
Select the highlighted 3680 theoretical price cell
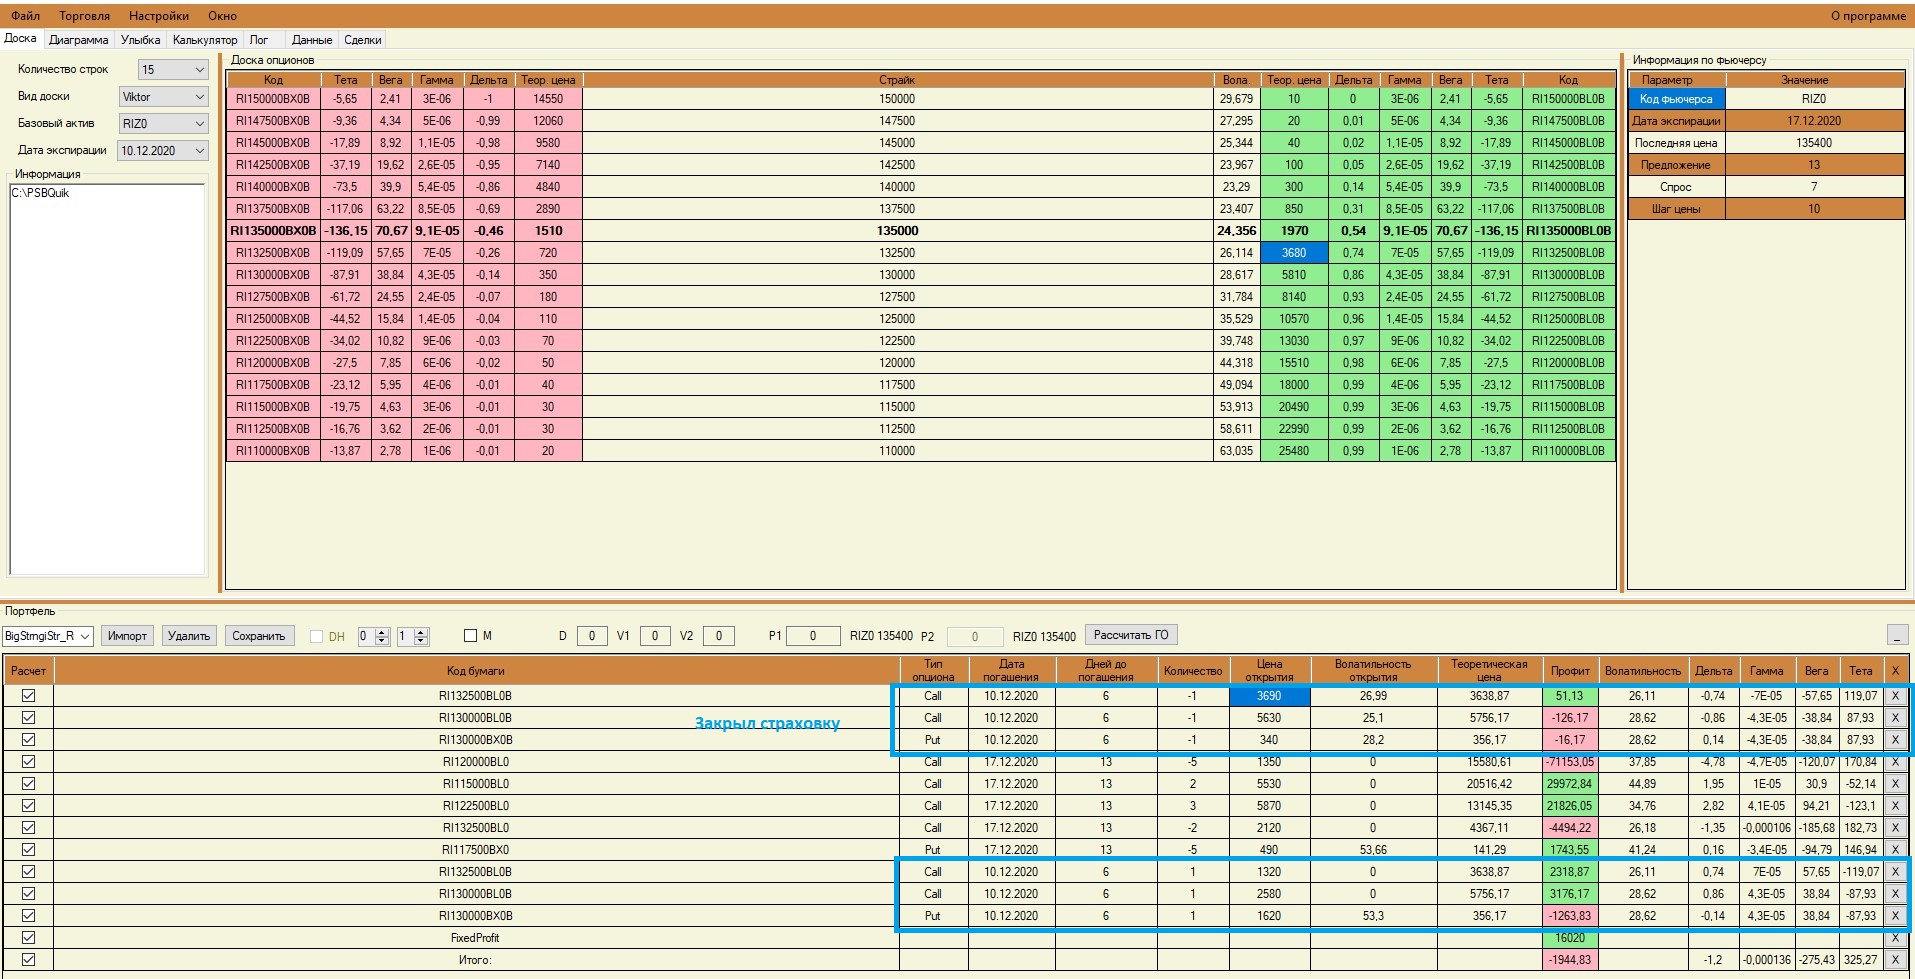tap(1294, 253)
